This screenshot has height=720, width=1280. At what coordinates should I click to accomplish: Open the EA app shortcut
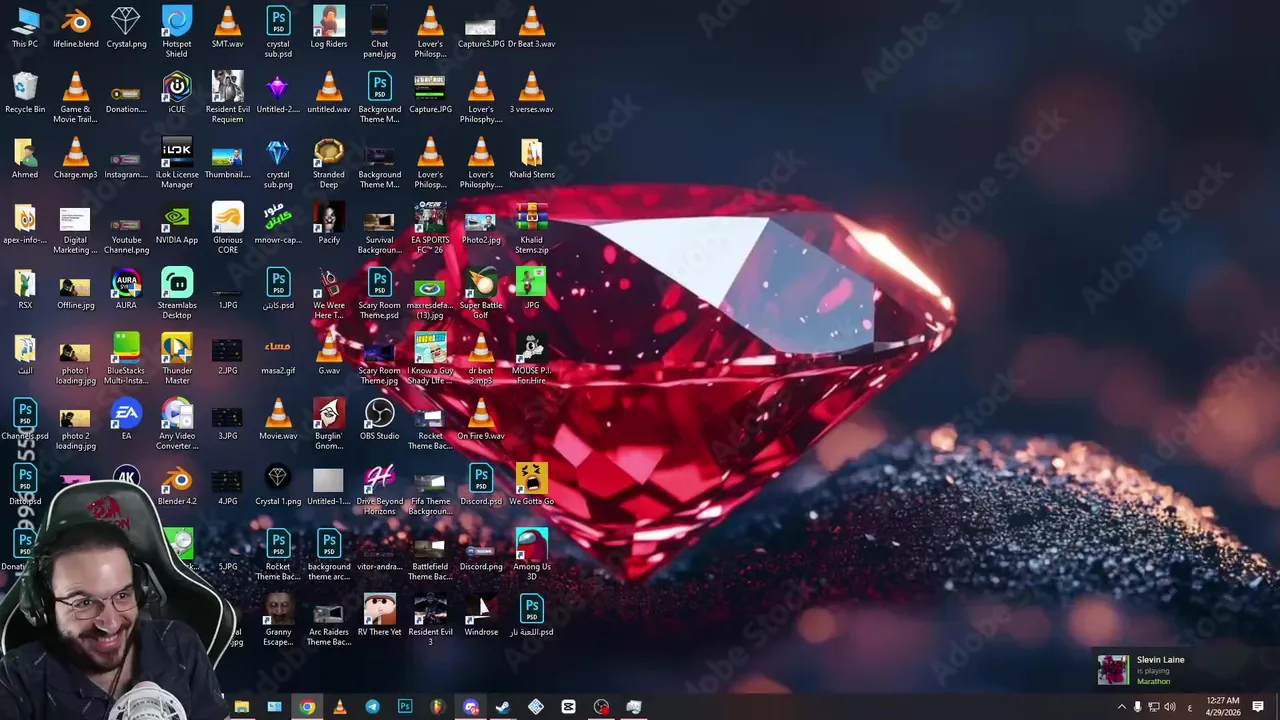pyautogui.click(x=126, y=420)
